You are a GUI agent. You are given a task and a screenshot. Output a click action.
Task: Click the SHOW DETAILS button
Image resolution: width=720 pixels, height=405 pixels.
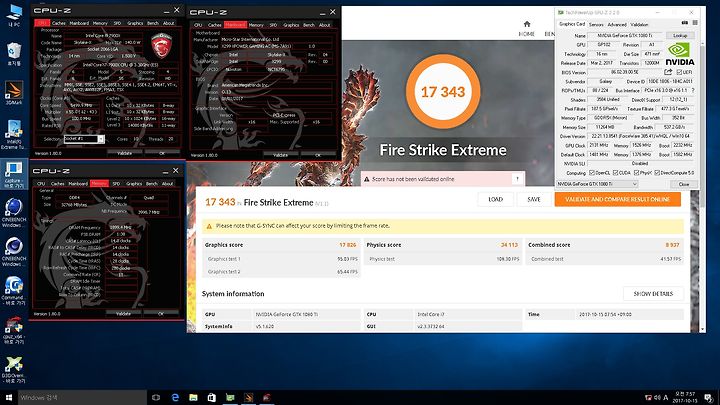point(653,293)
